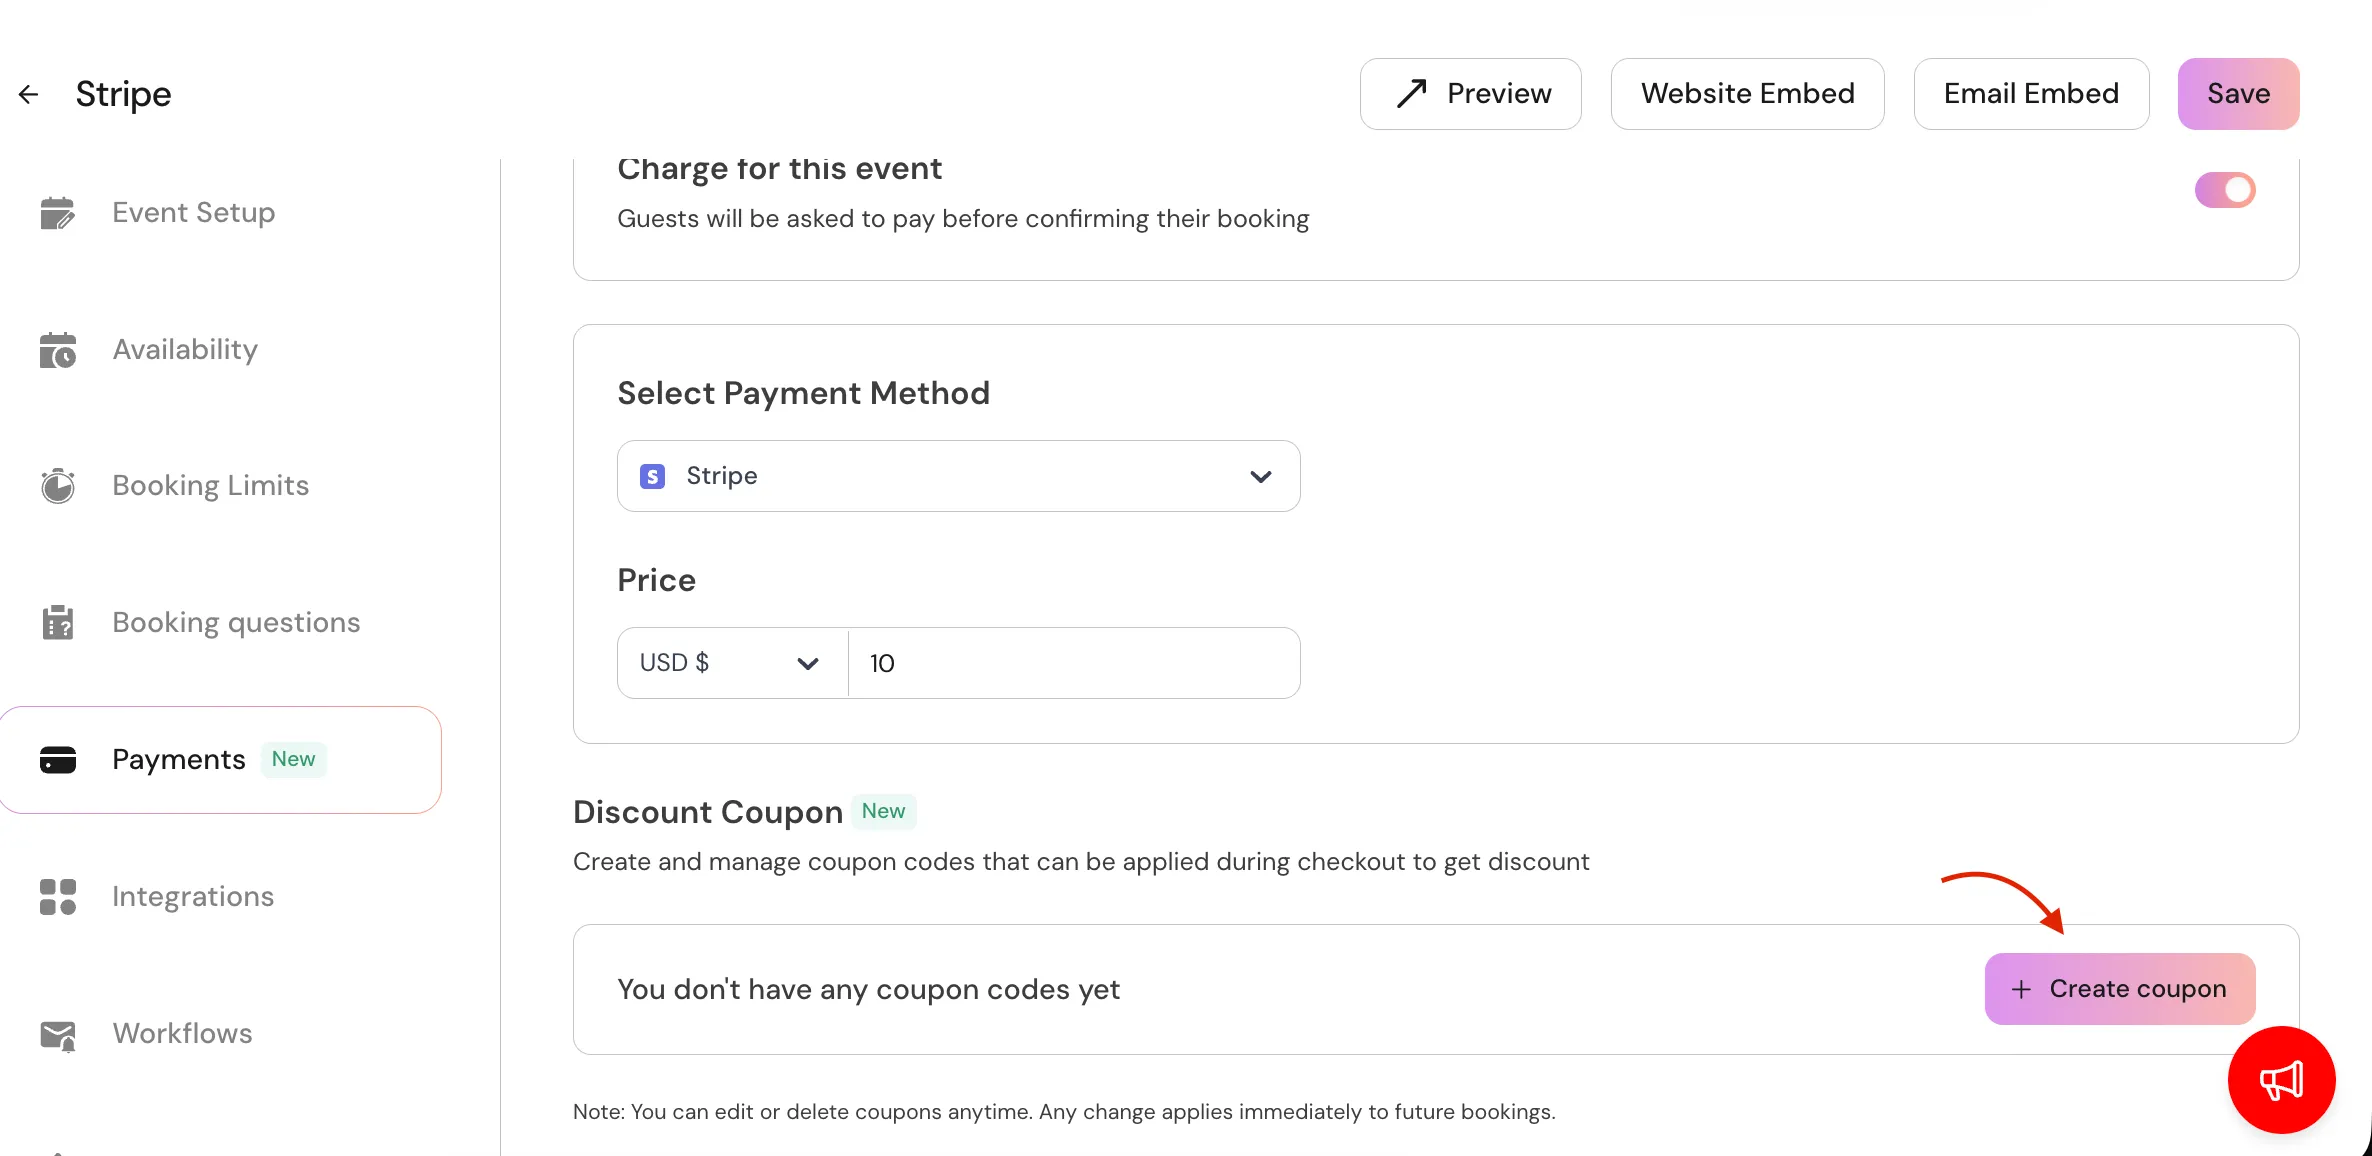This screenshot has height=1156, width=2372.
Task: Click the Workflows envelope icon
Action: (58, 1035)
